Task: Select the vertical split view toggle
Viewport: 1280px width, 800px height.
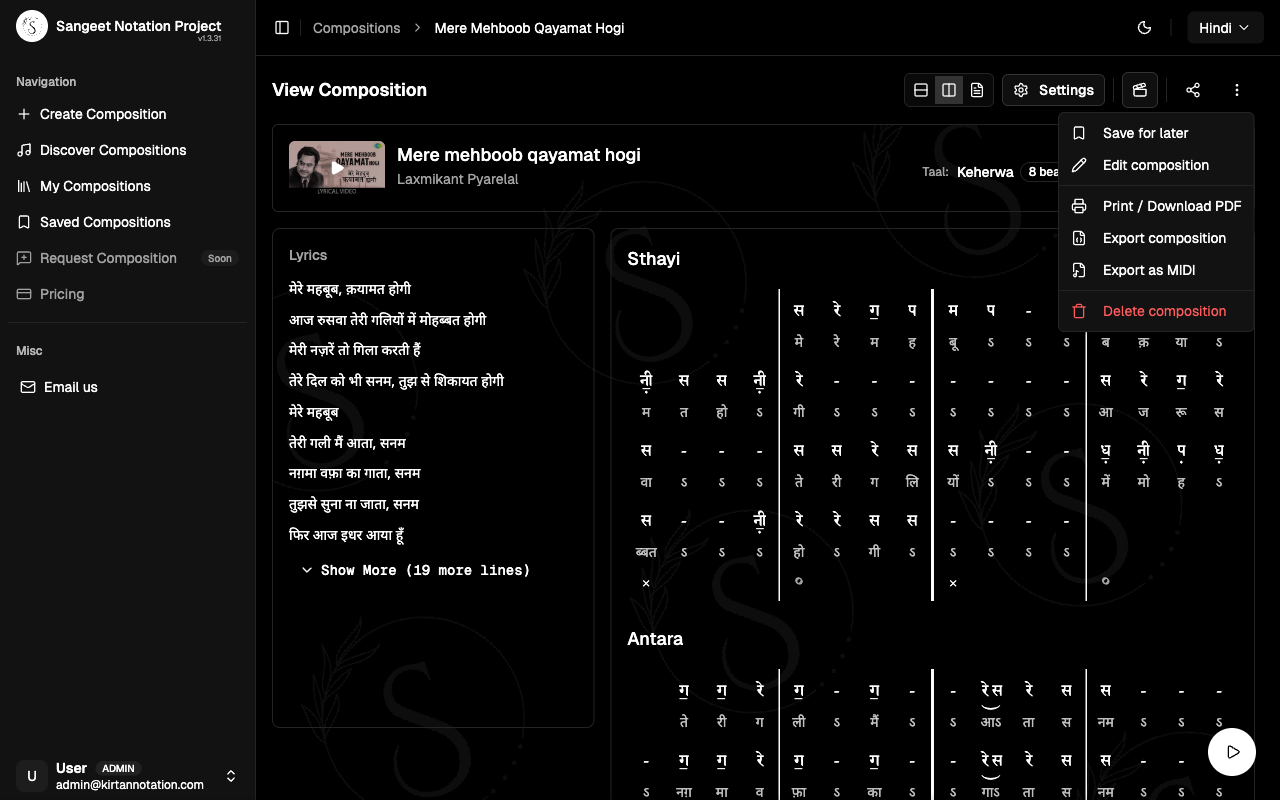Action: (x=948, y=90)
